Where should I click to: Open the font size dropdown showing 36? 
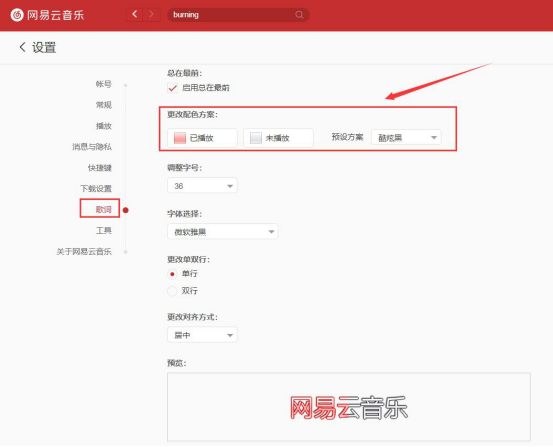(202, 186)
